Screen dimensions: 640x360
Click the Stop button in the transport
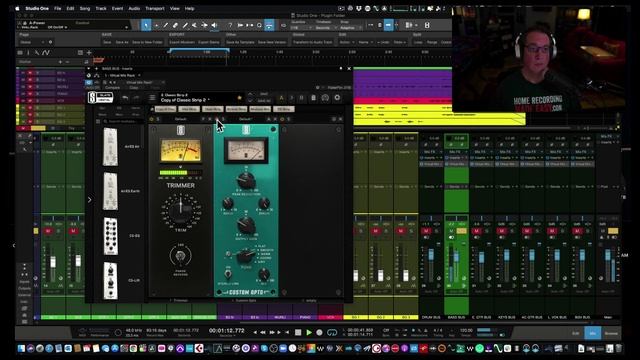tap(298, 333)
